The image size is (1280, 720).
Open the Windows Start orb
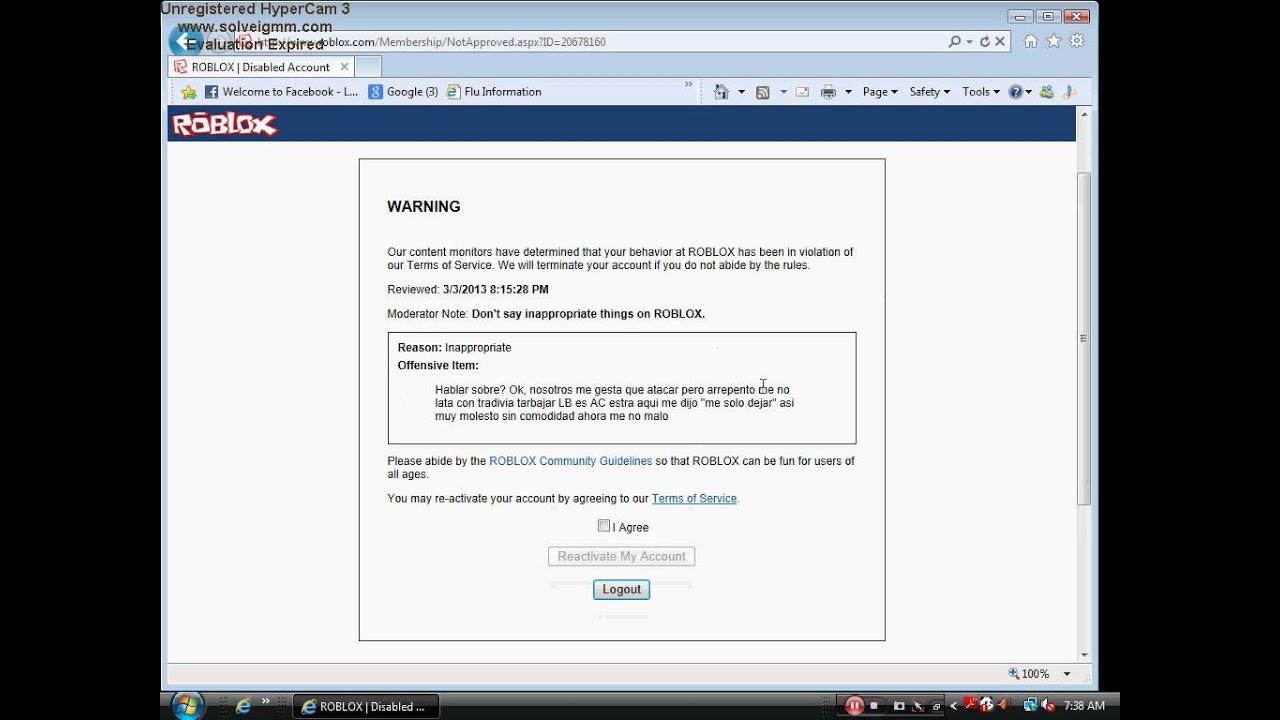pos(188,705)
